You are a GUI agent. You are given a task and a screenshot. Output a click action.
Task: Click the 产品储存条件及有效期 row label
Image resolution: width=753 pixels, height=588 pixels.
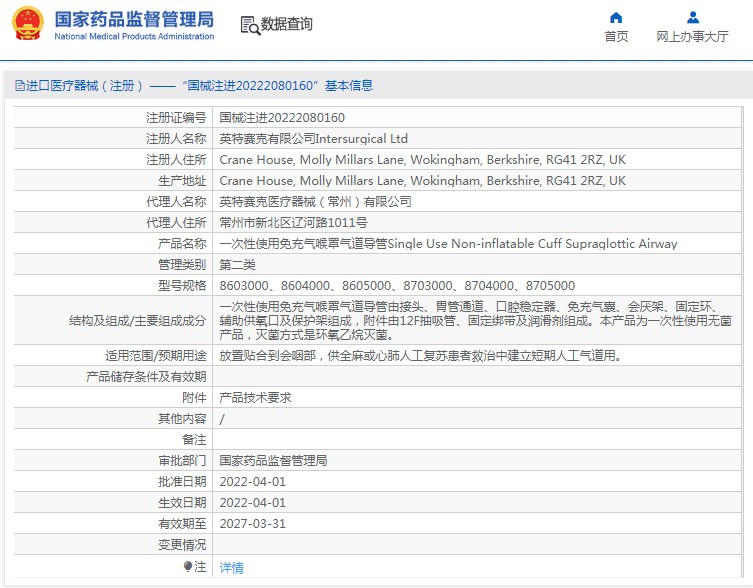pyautogui.click(x=146, y=377)
